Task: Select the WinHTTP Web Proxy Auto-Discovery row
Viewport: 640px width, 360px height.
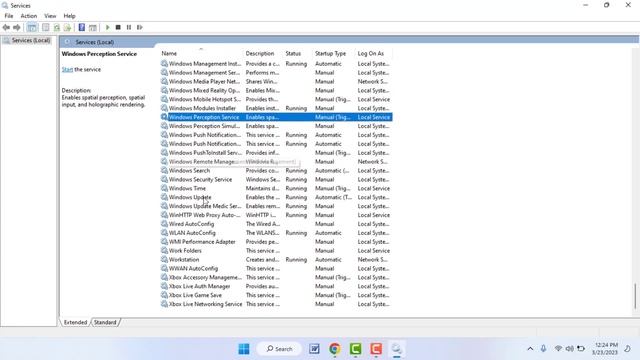Action: point(276,215)
